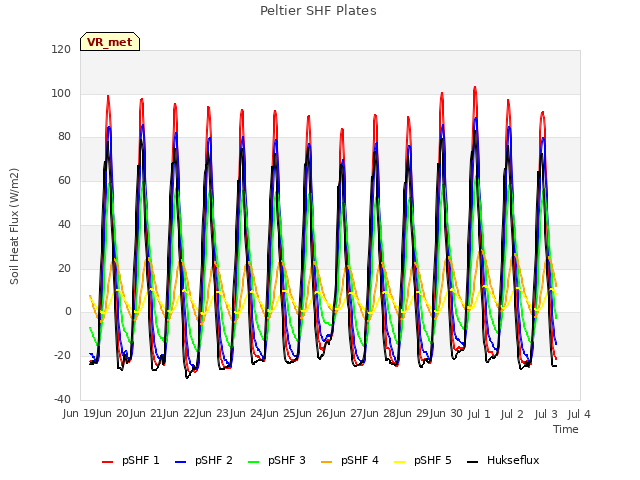Toggle the Hukseflux legend label
Viewport: 640px width, 480px height.
click(513, 460)
